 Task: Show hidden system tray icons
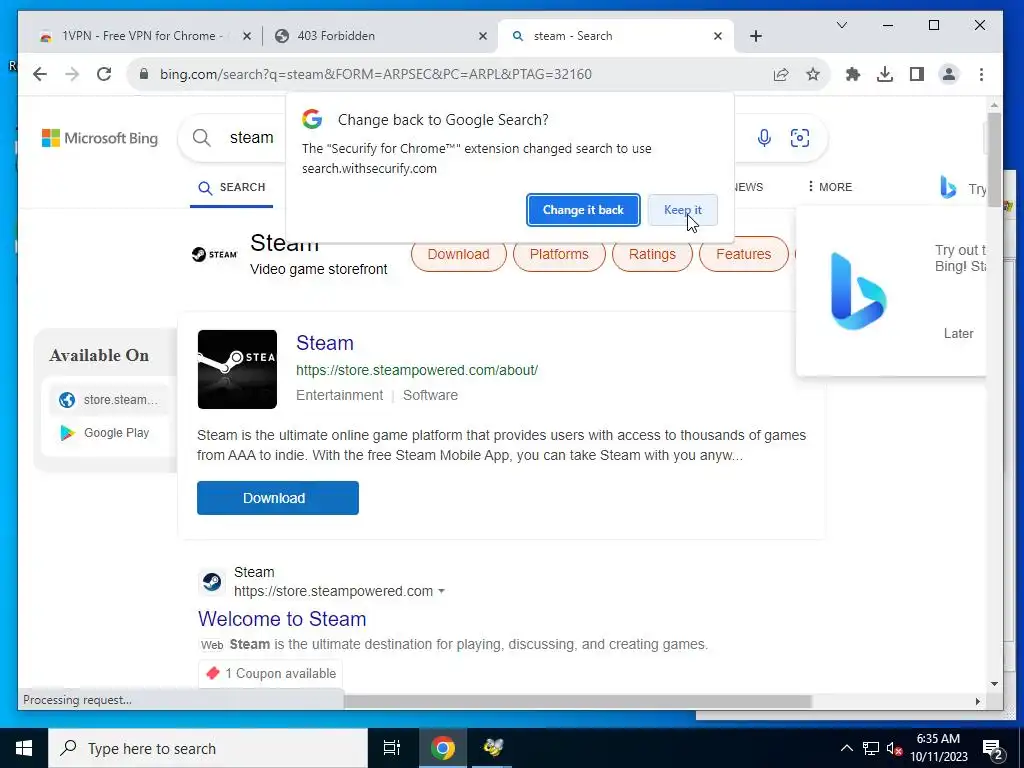click(846, 748)
